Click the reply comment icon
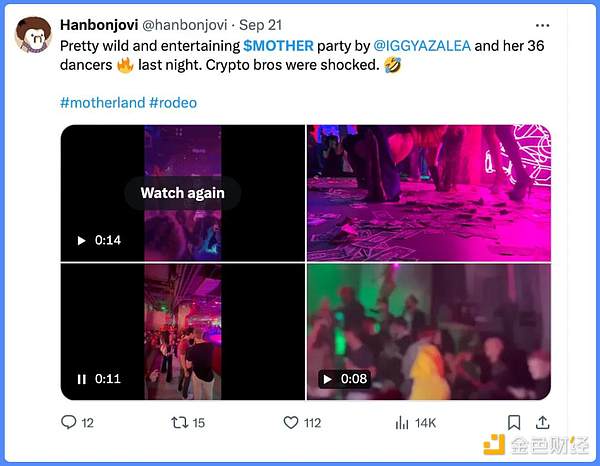The width and height of the screenshot is (600, 466). (x=69, y=423)
